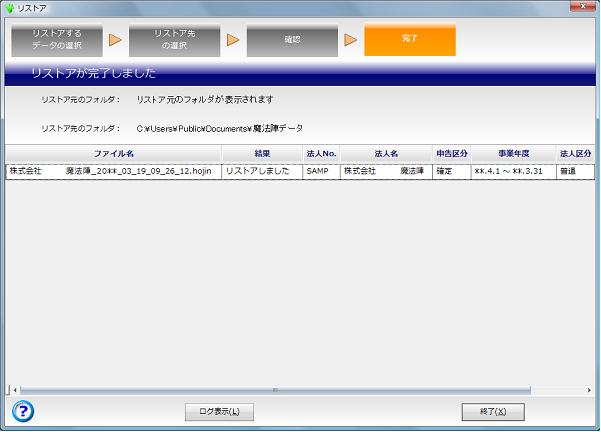Select the 確認 step
Screen dimensions: 601x432
[292, 40]
